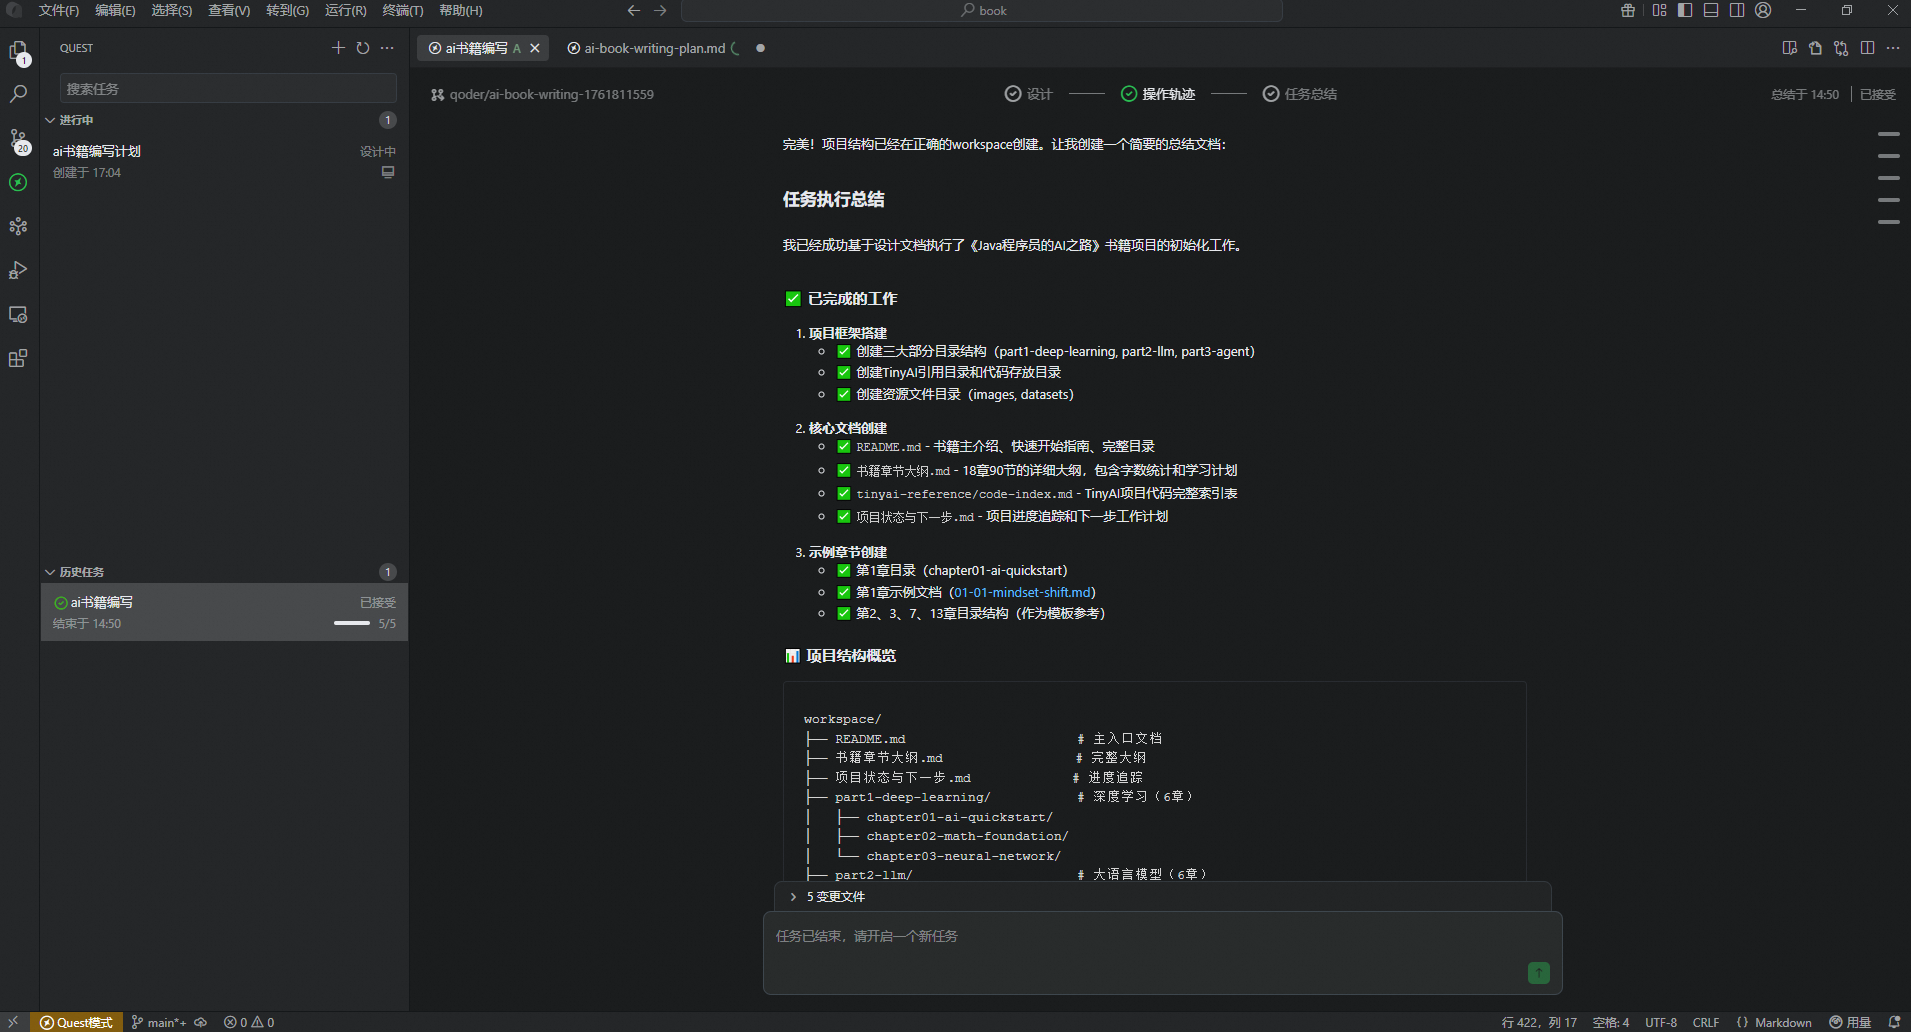Open the 帮助(H) menu
1911x1032 pixels.
pos(461,10)
